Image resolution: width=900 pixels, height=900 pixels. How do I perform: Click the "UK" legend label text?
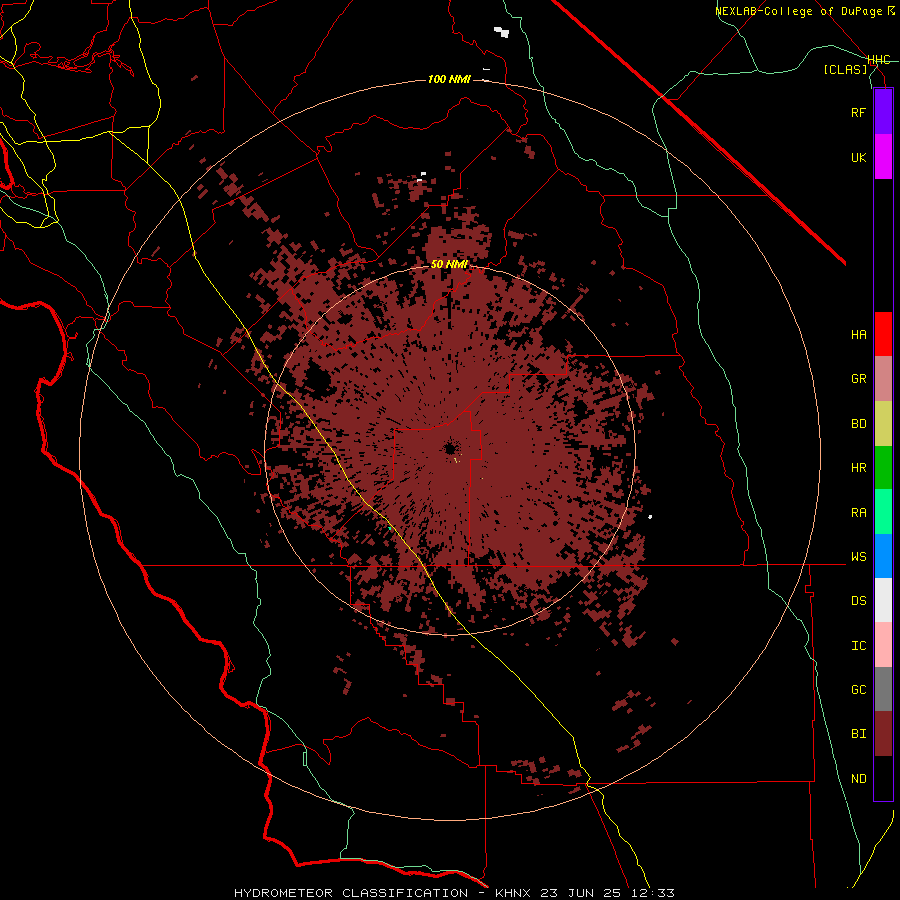[858, 157]
